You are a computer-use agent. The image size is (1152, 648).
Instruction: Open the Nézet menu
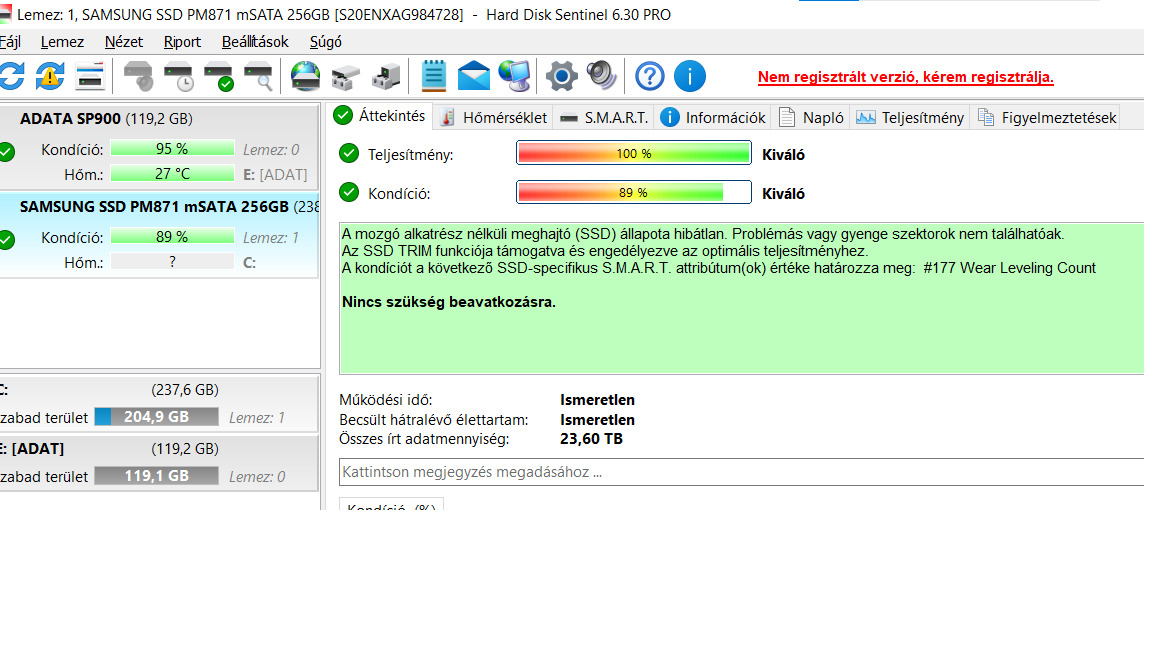tap(123, 42)
